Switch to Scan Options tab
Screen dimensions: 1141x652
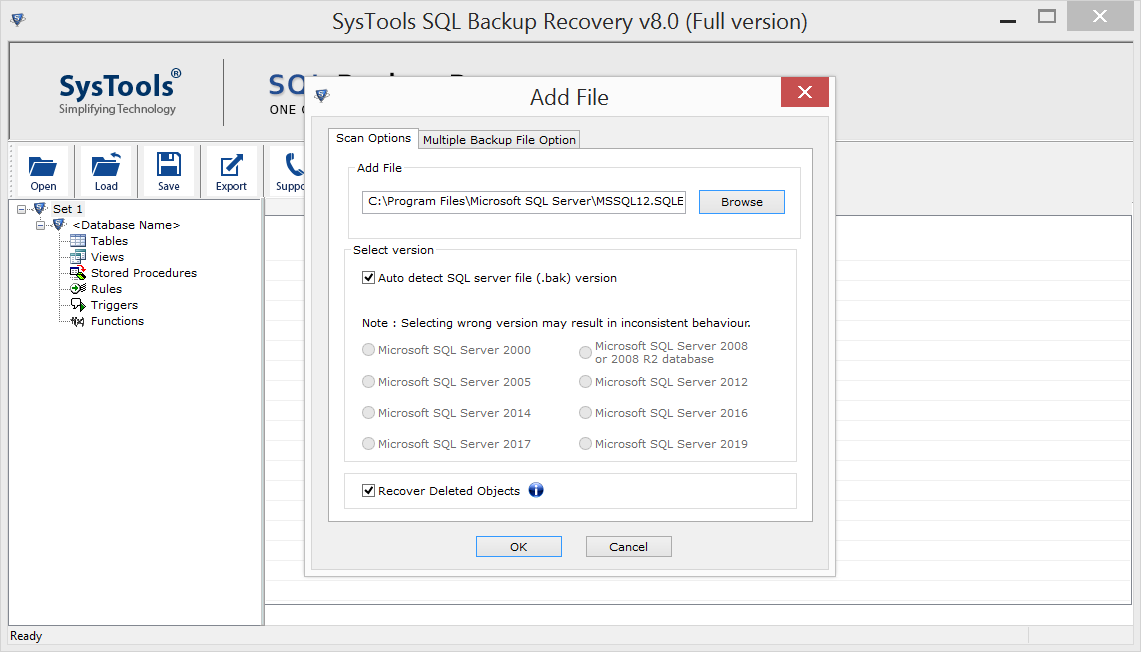373,138
